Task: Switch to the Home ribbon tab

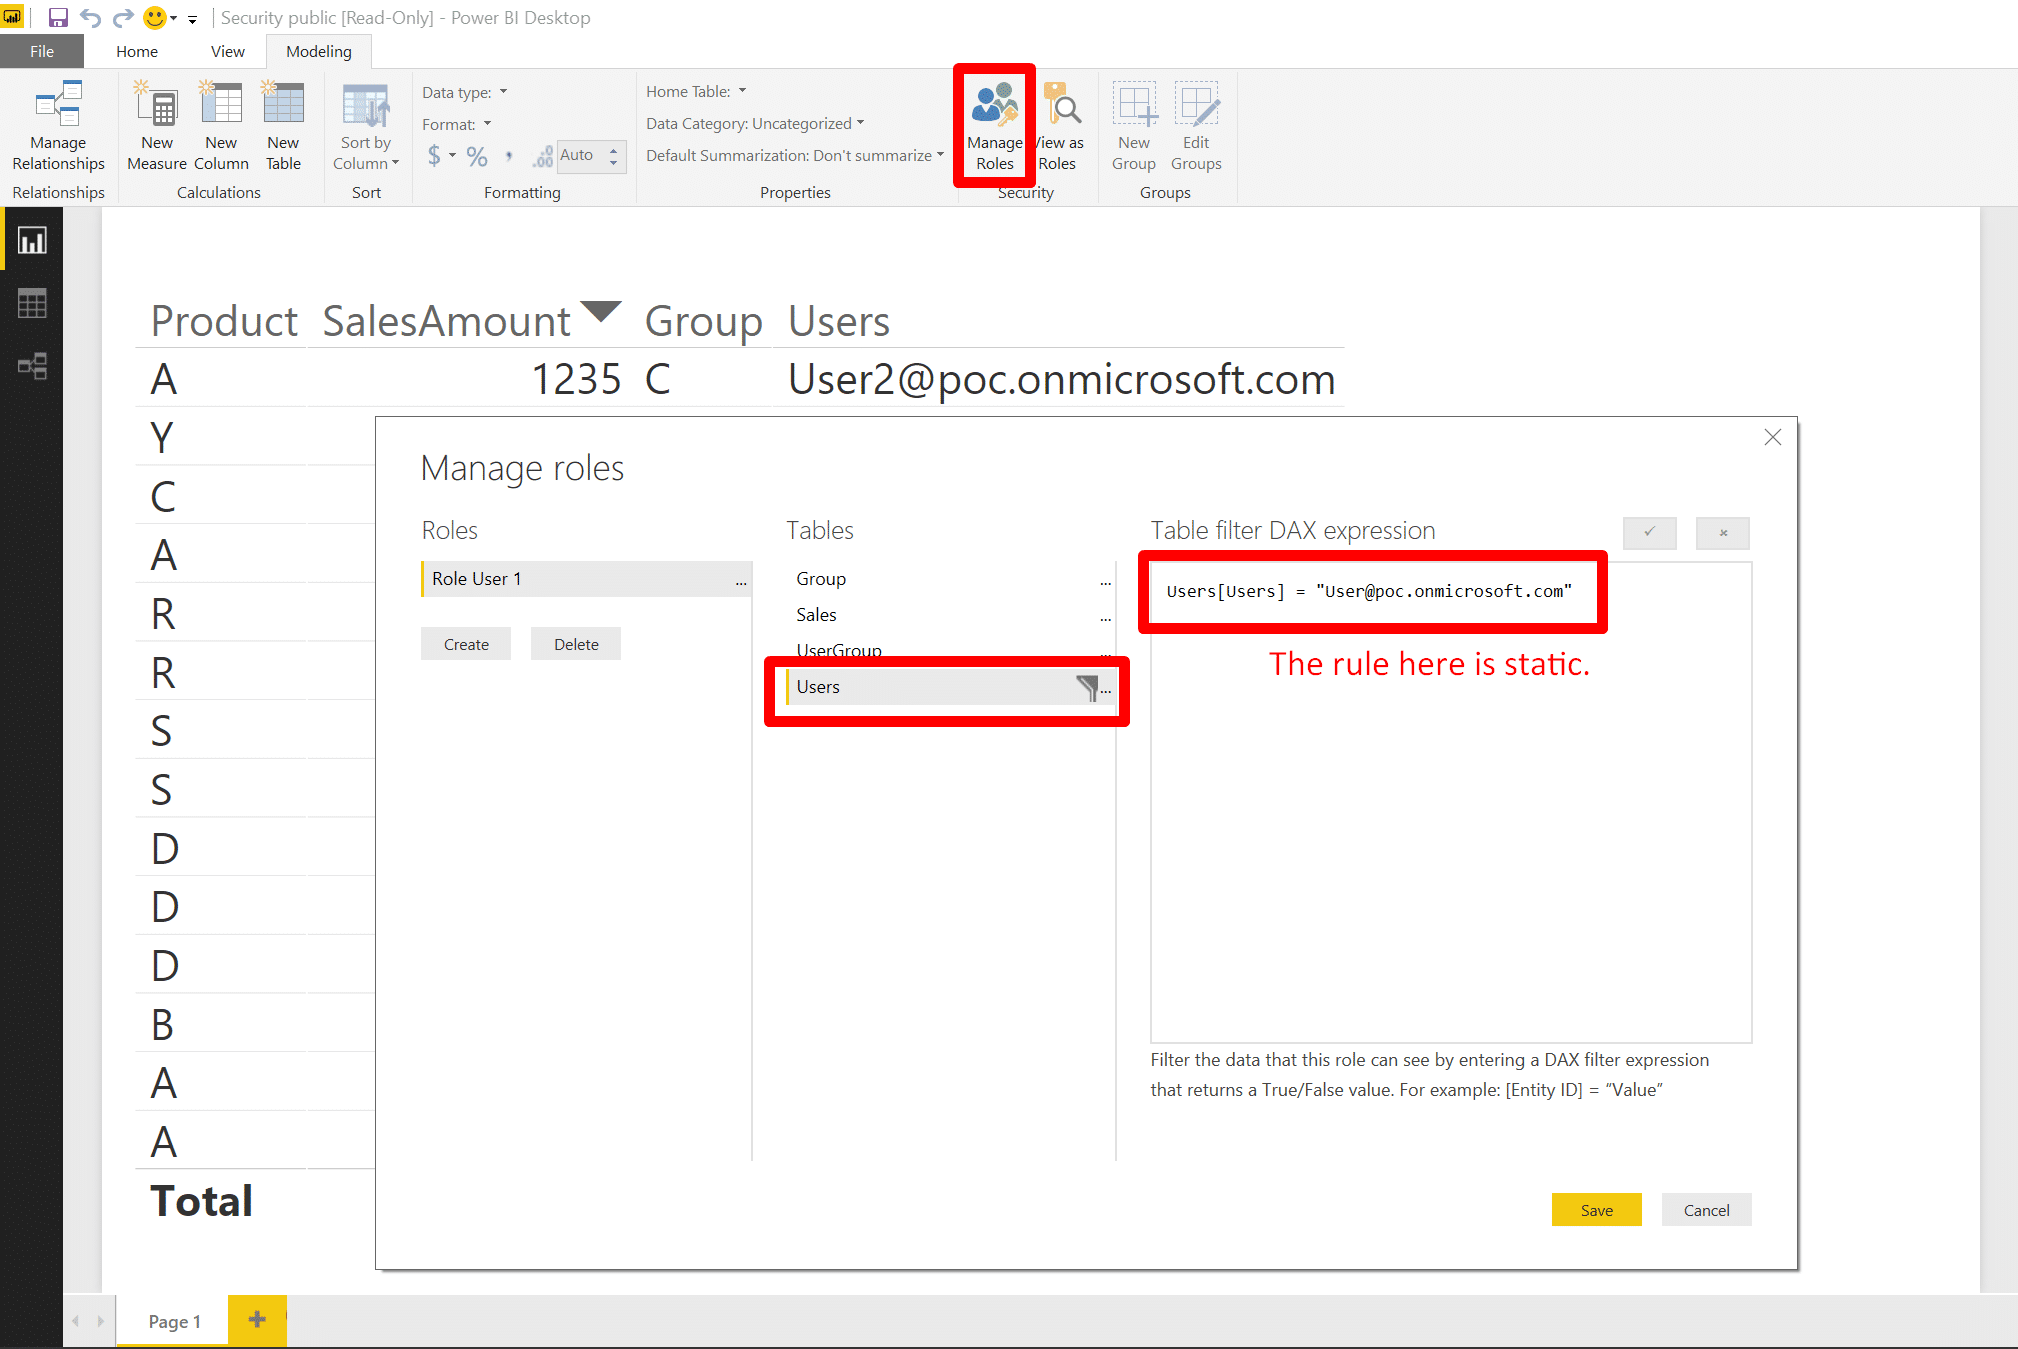Action: pyautogui.click(x=137, y=51)
